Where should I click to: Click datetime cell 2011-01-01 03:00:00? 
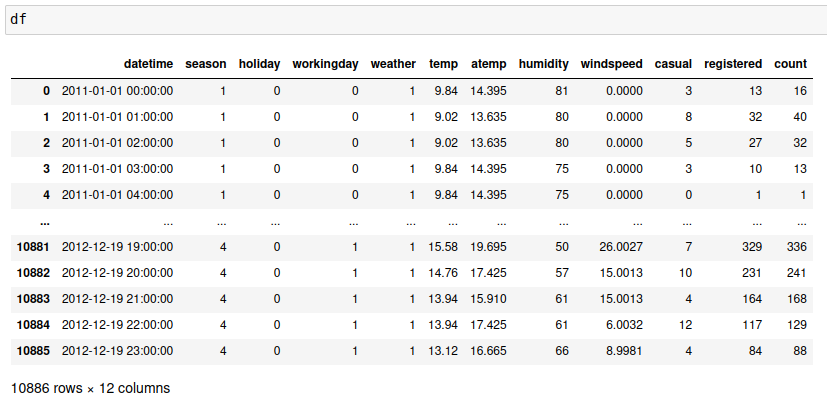pos(118,169)
